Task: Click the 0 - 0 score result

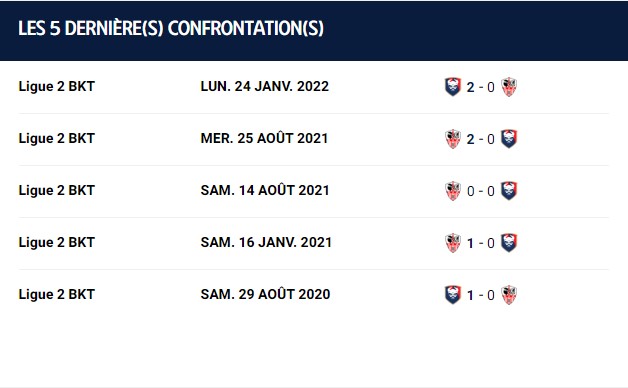Action: [x=481, y=191]
